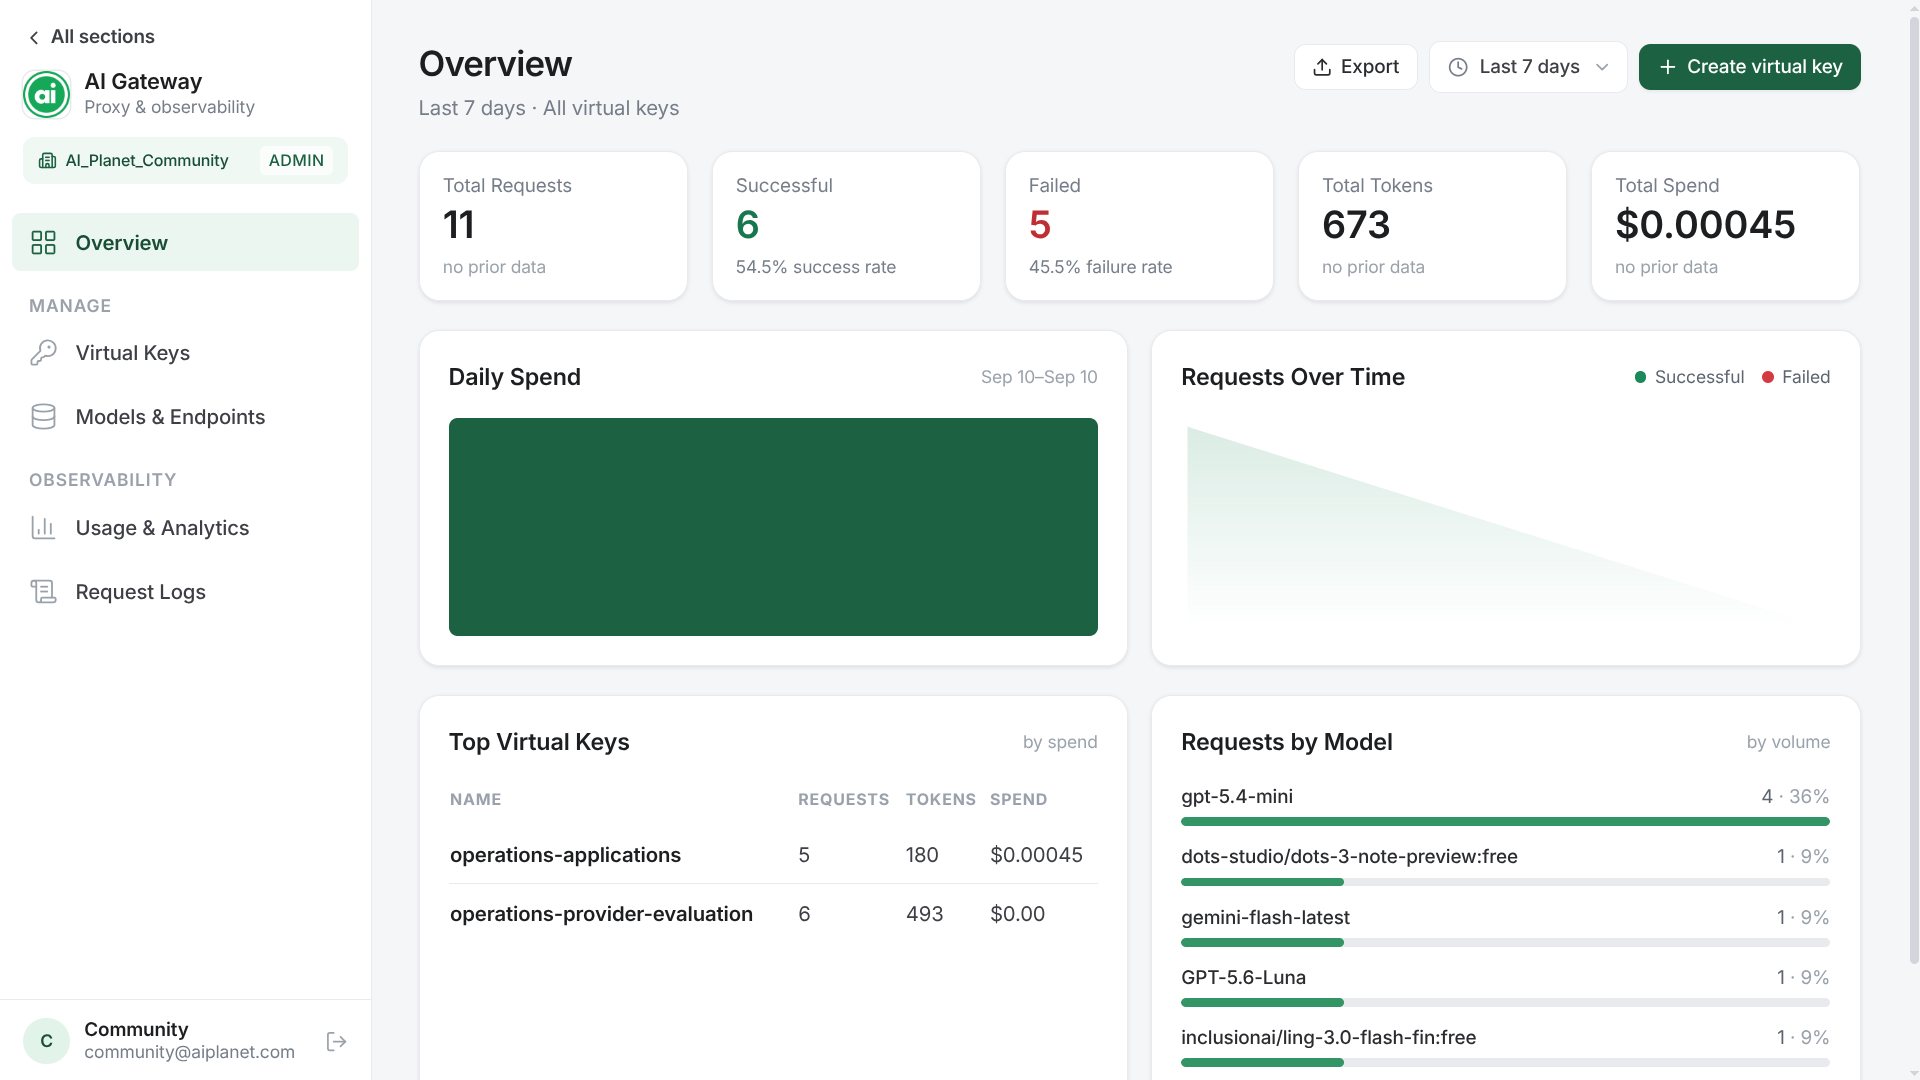This screenshot has height=1080, width=1920.
Task: Click the Failed legend red dot
Action: [1768, 377]
